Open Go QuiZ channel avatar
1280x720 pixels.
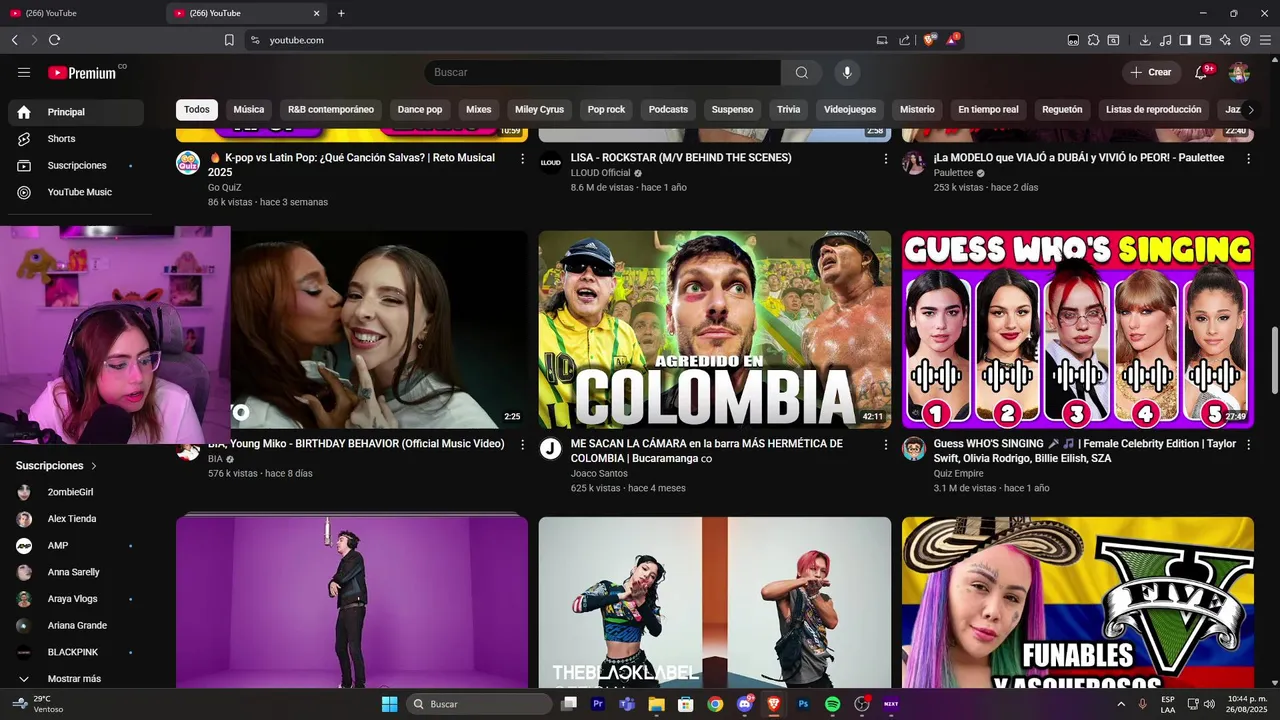click(x=188, y=163)
